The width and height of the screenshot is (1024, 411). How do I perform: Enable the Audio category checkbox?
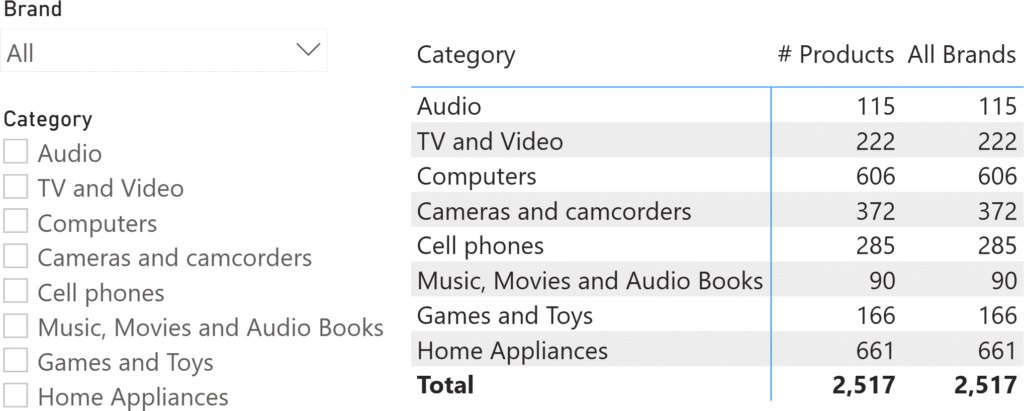[16, 153]
